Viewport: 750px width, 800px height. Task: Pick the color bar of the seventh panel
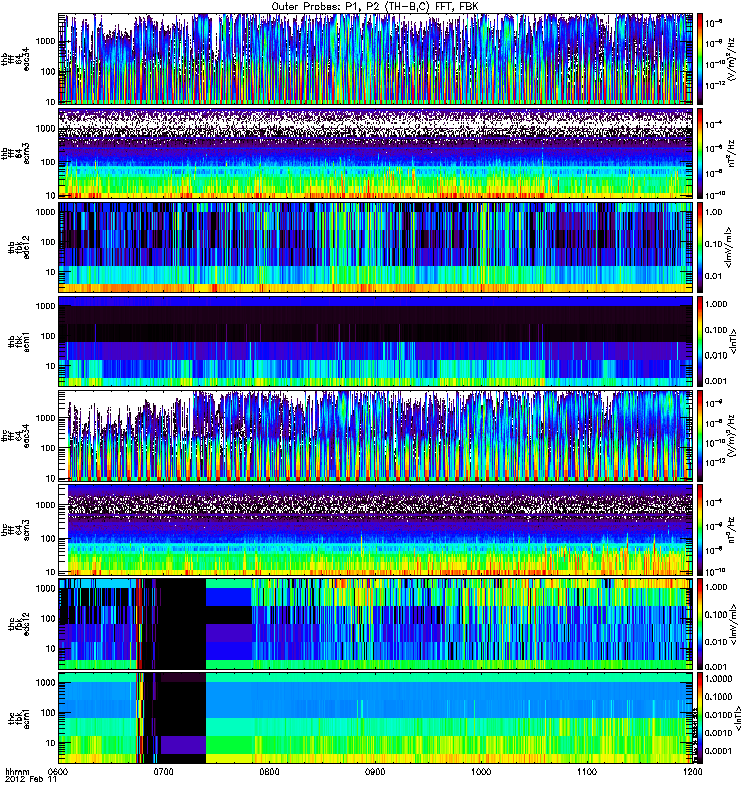tap(700, 622)
